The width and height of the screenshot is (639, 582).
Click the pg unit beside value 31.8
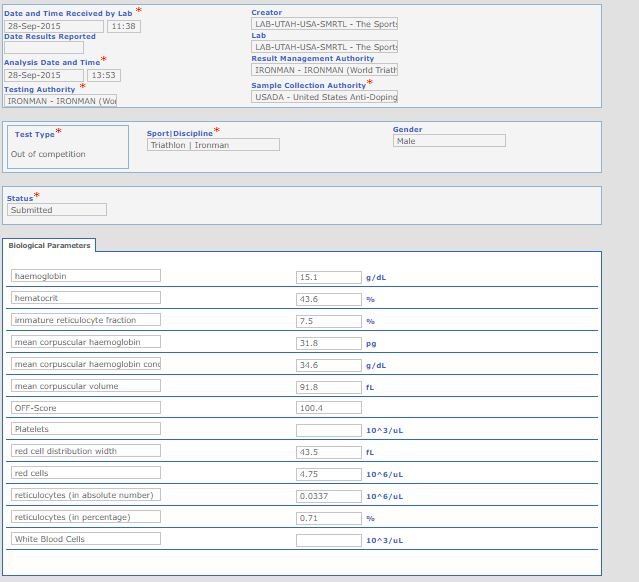point(371,344)
